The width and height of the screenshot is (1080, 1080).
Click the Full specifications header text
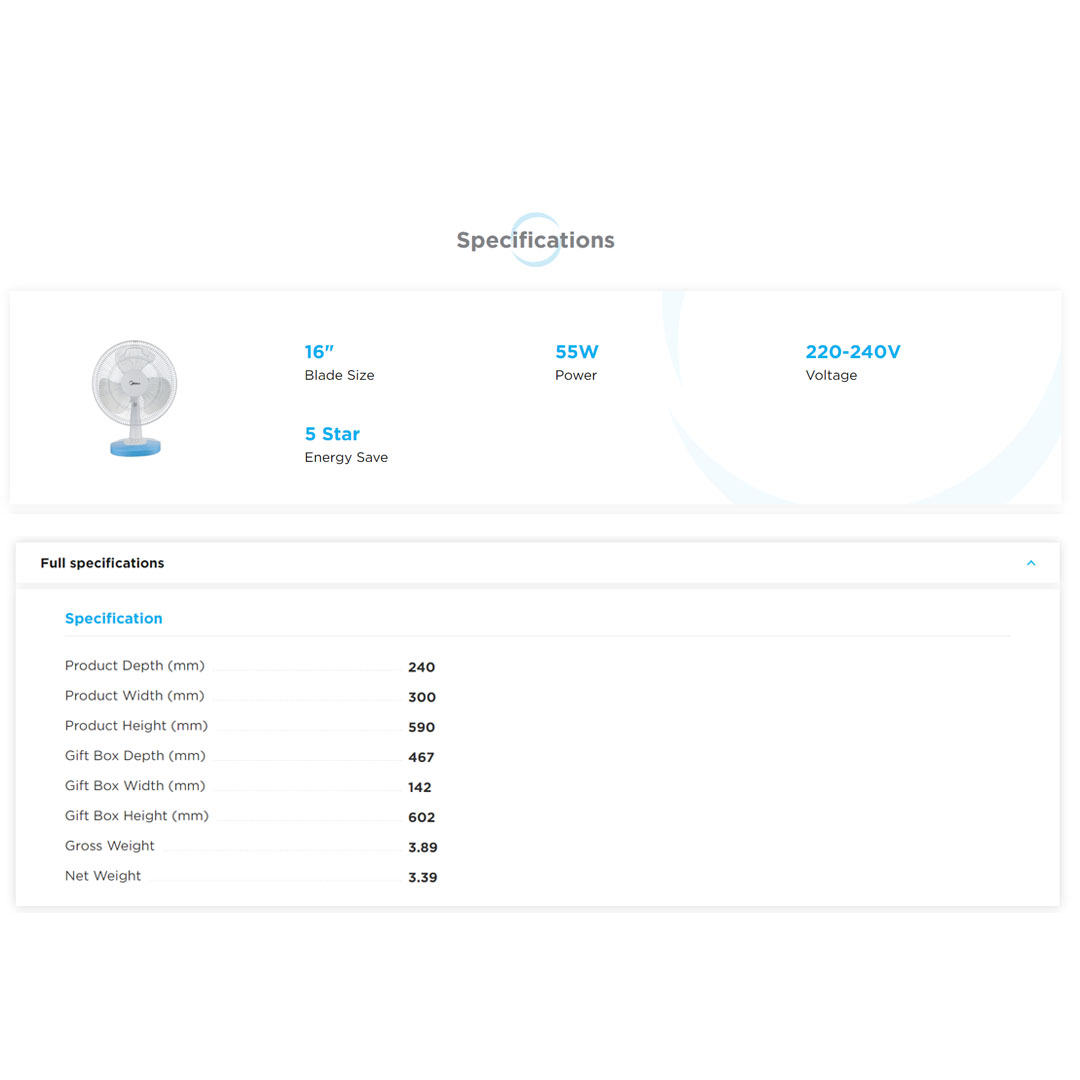point(102,563)
